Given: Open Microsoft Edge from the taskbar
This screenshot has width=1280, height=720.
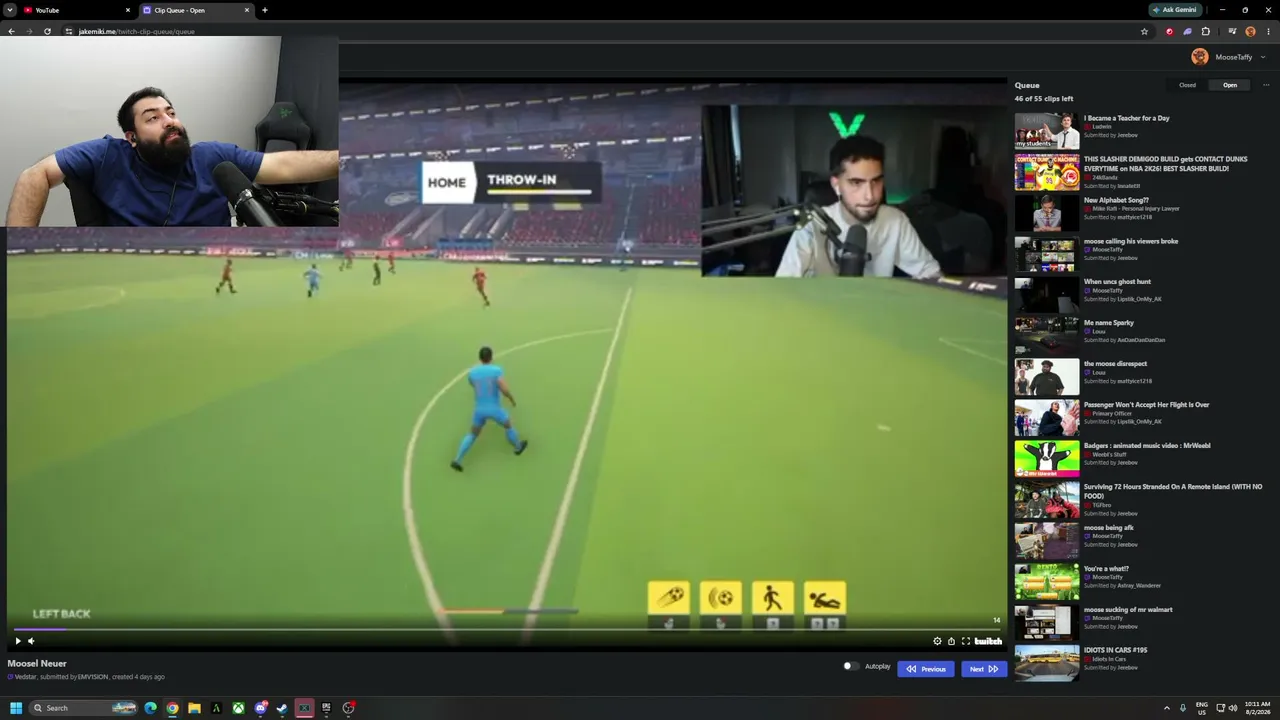Looking at the screenshot, I should [150, 708].
